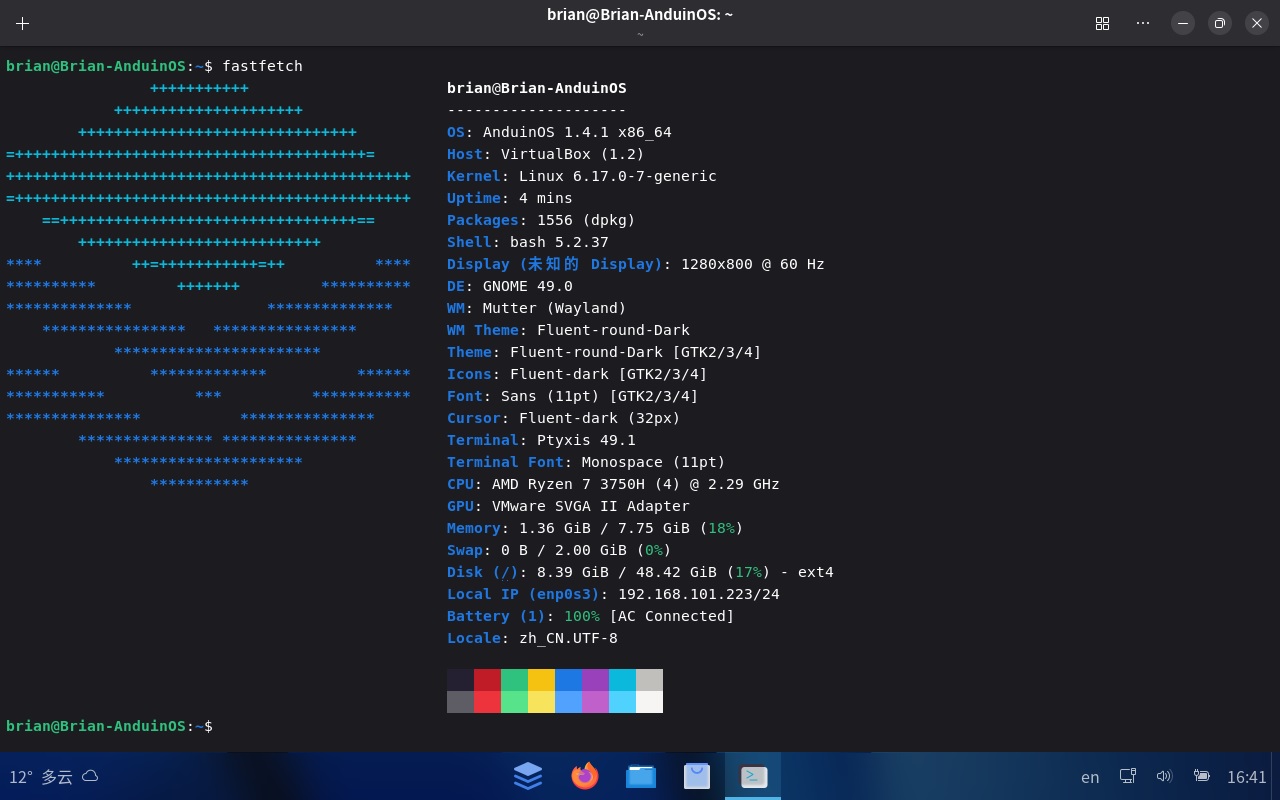Open the three-dot terminal menu
1280x800 pixels.
[x=1143, y=23]
